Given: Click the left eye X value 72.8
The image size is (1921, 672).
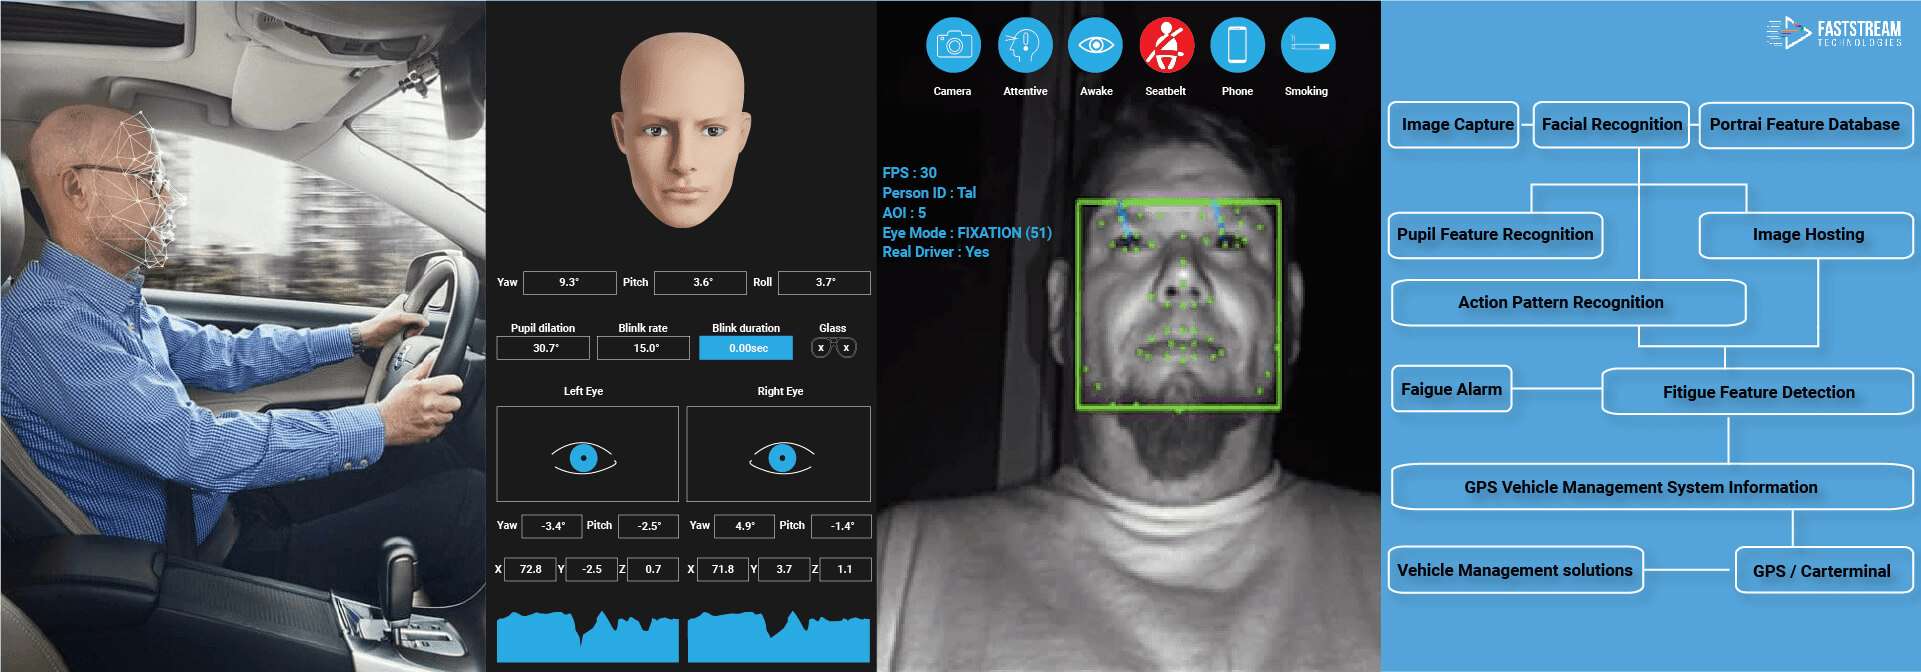Looking at the screenshot, I should pyautogui.click(x=530, y=570).
